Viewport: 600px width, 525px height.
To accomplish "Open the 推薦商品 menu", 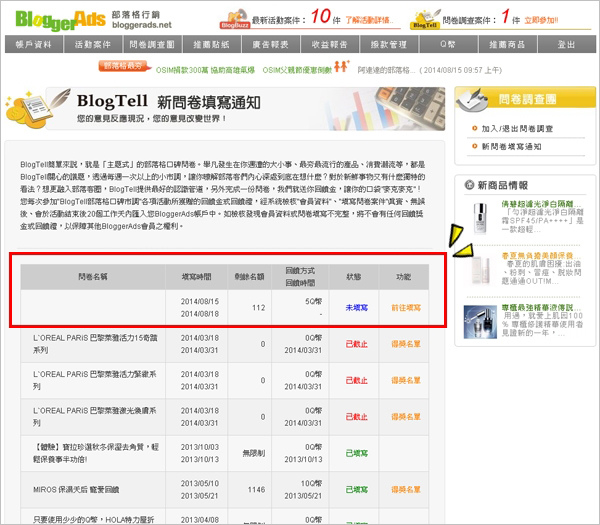I will point(508,44).
